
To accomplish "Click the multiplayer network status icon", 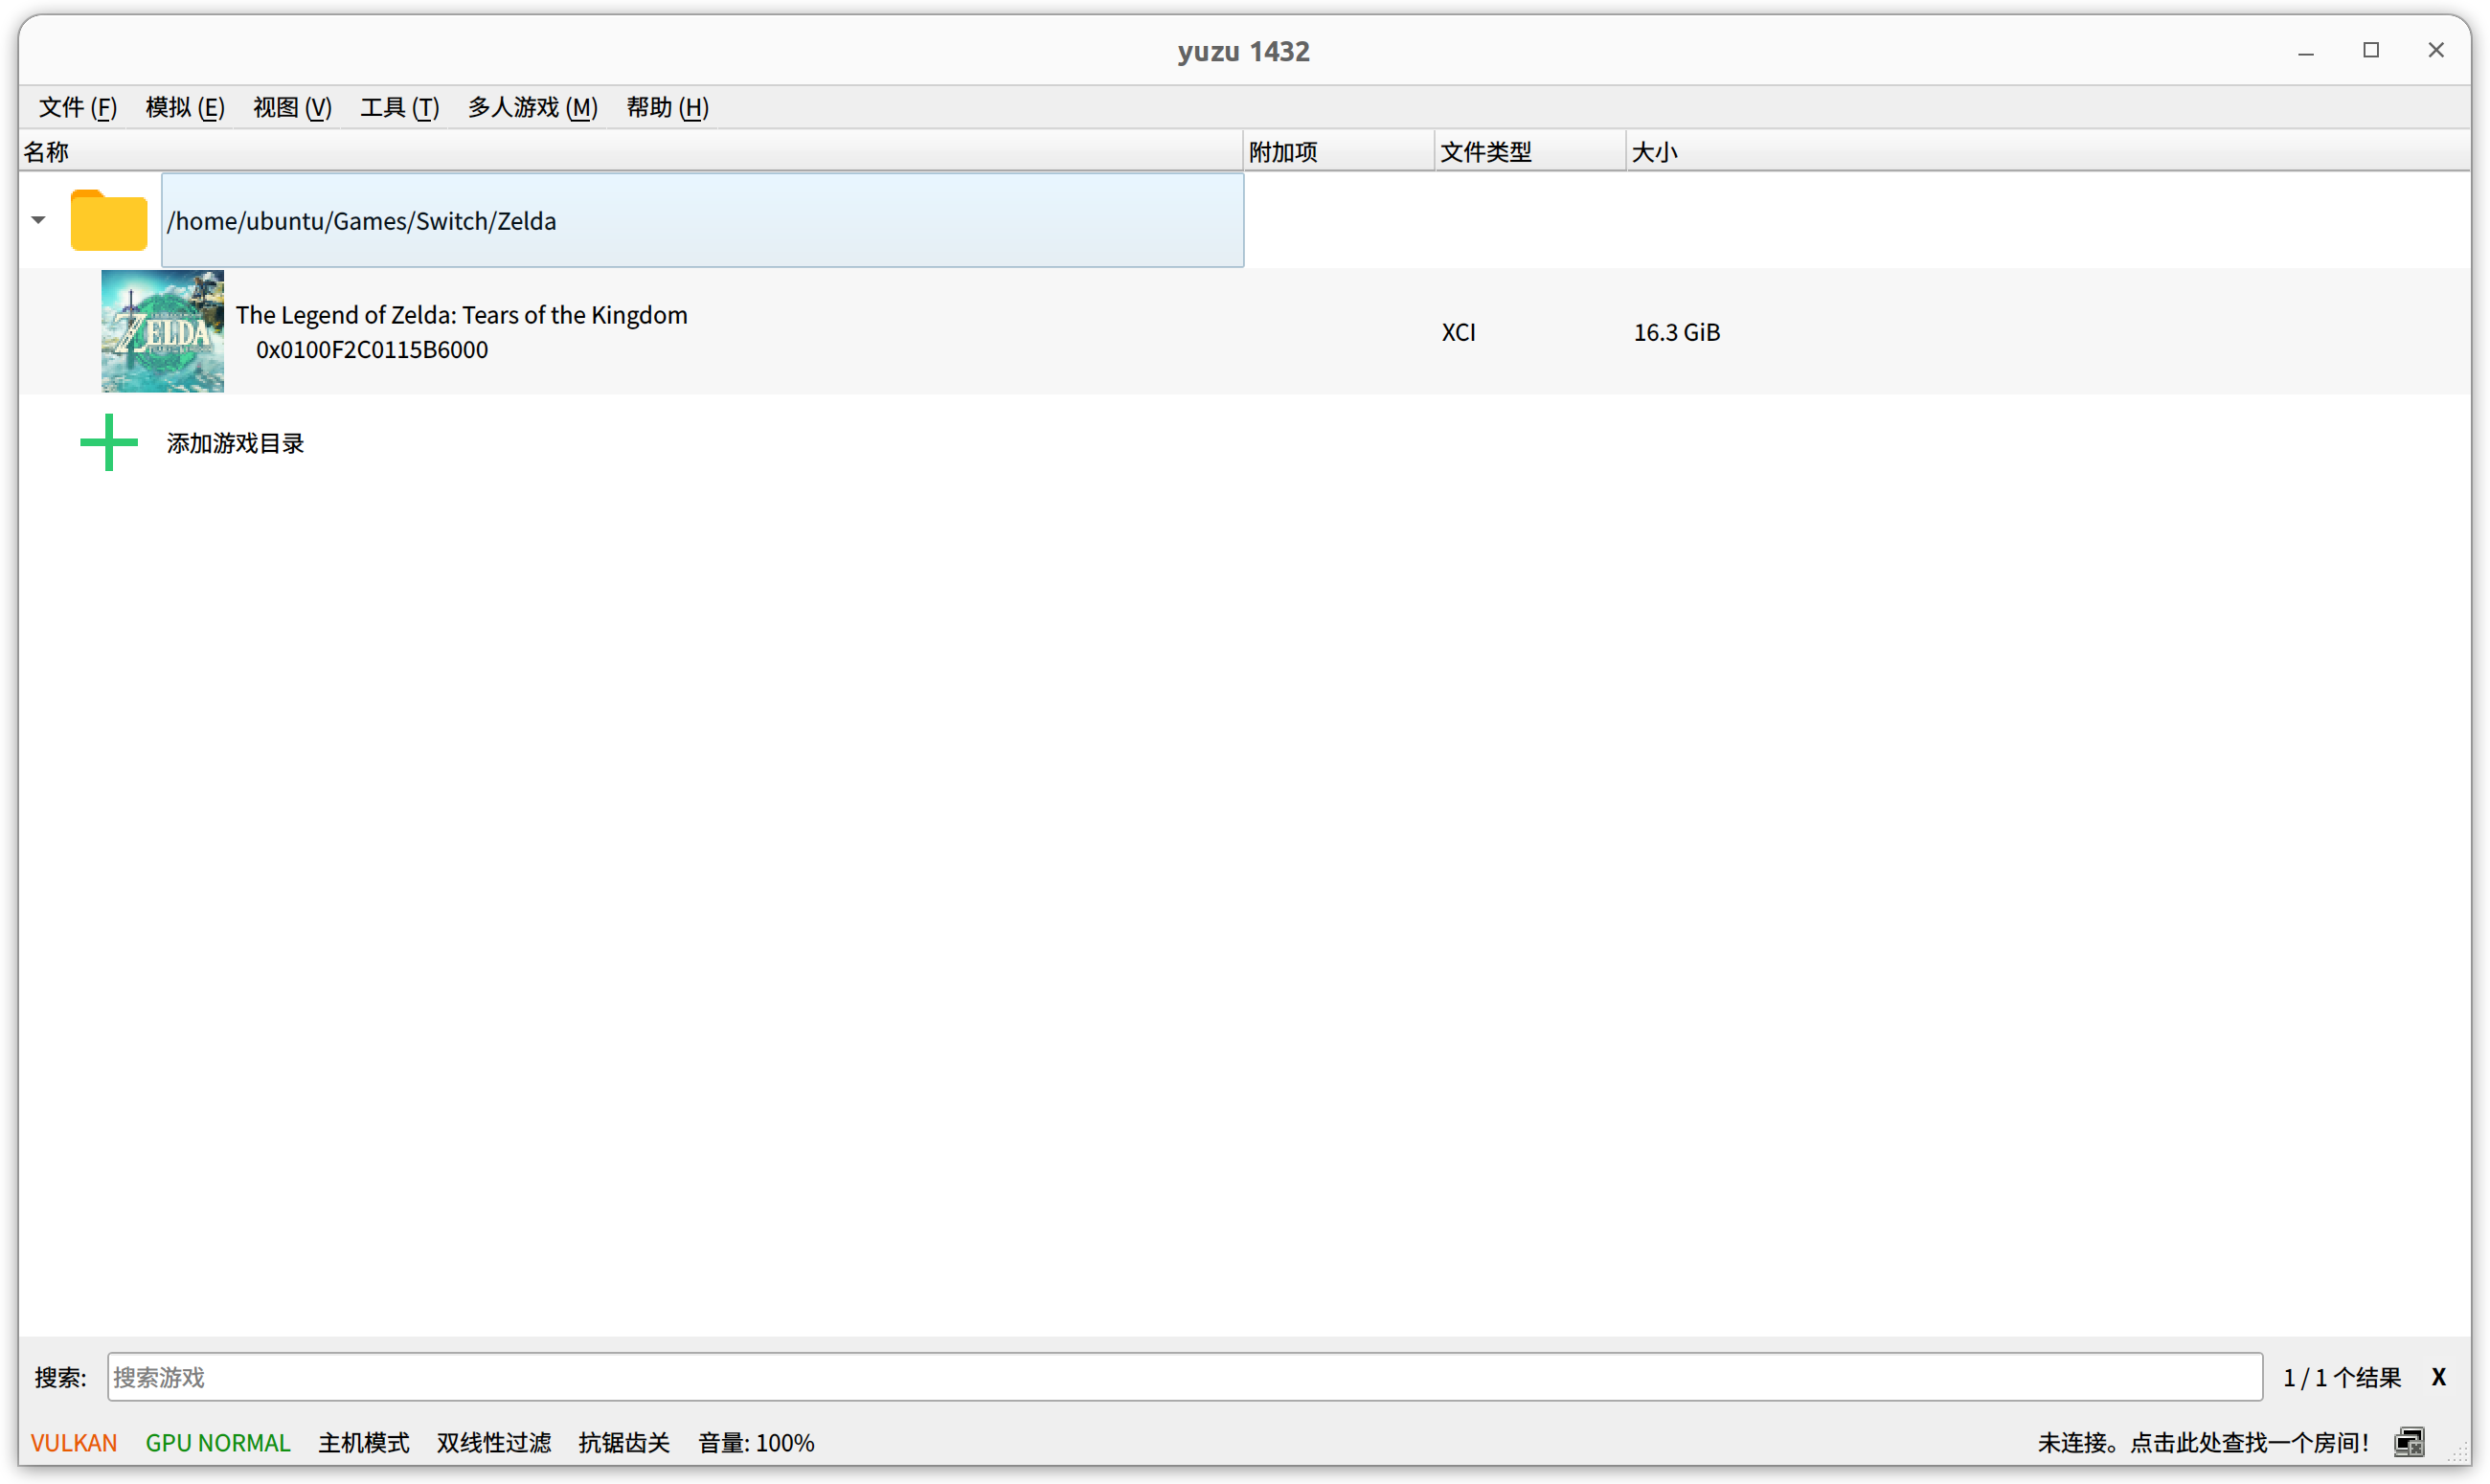I will coord(2409,1442).
